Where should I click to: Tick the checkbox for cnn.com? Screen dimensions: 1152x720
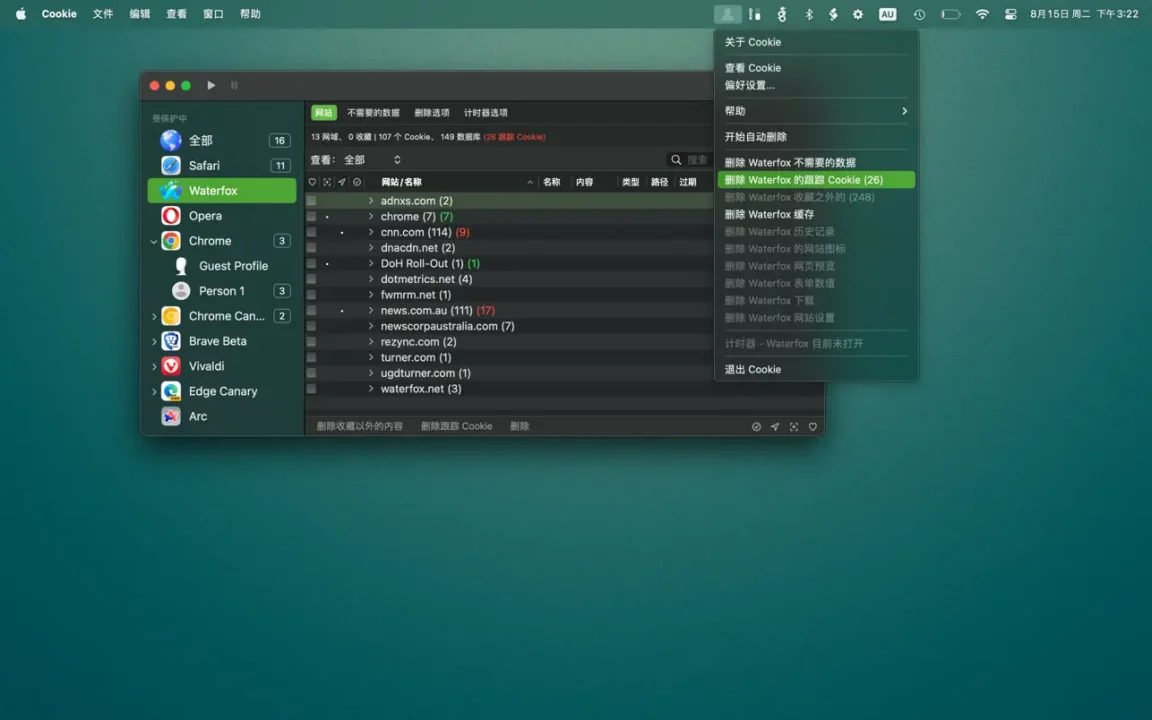[312, 232]
